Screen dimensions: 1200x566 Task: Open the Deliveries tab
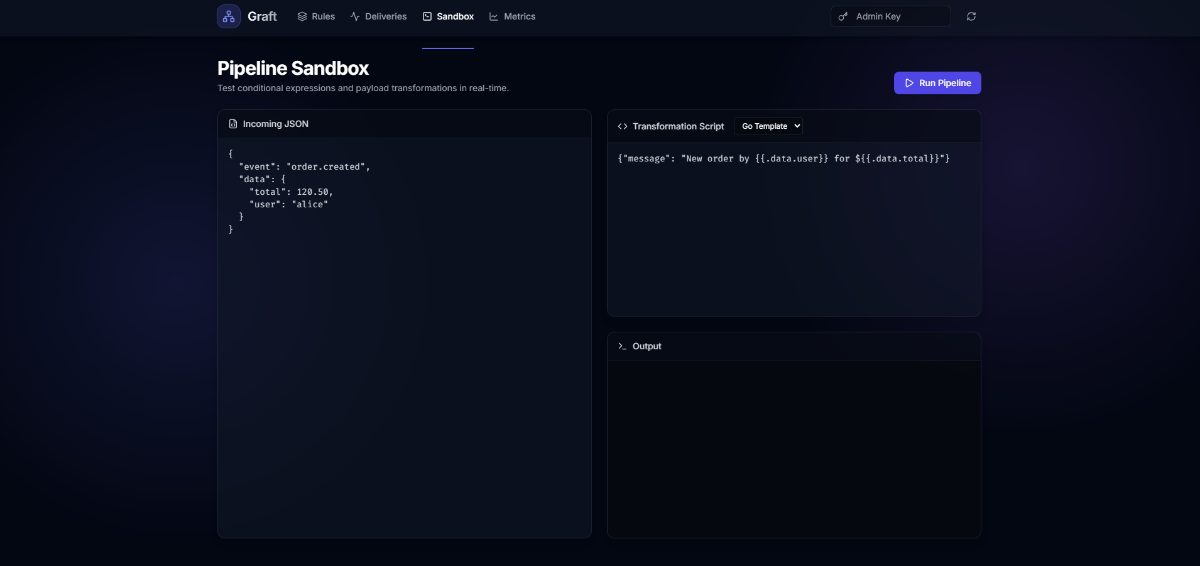[x=379, y=17]
